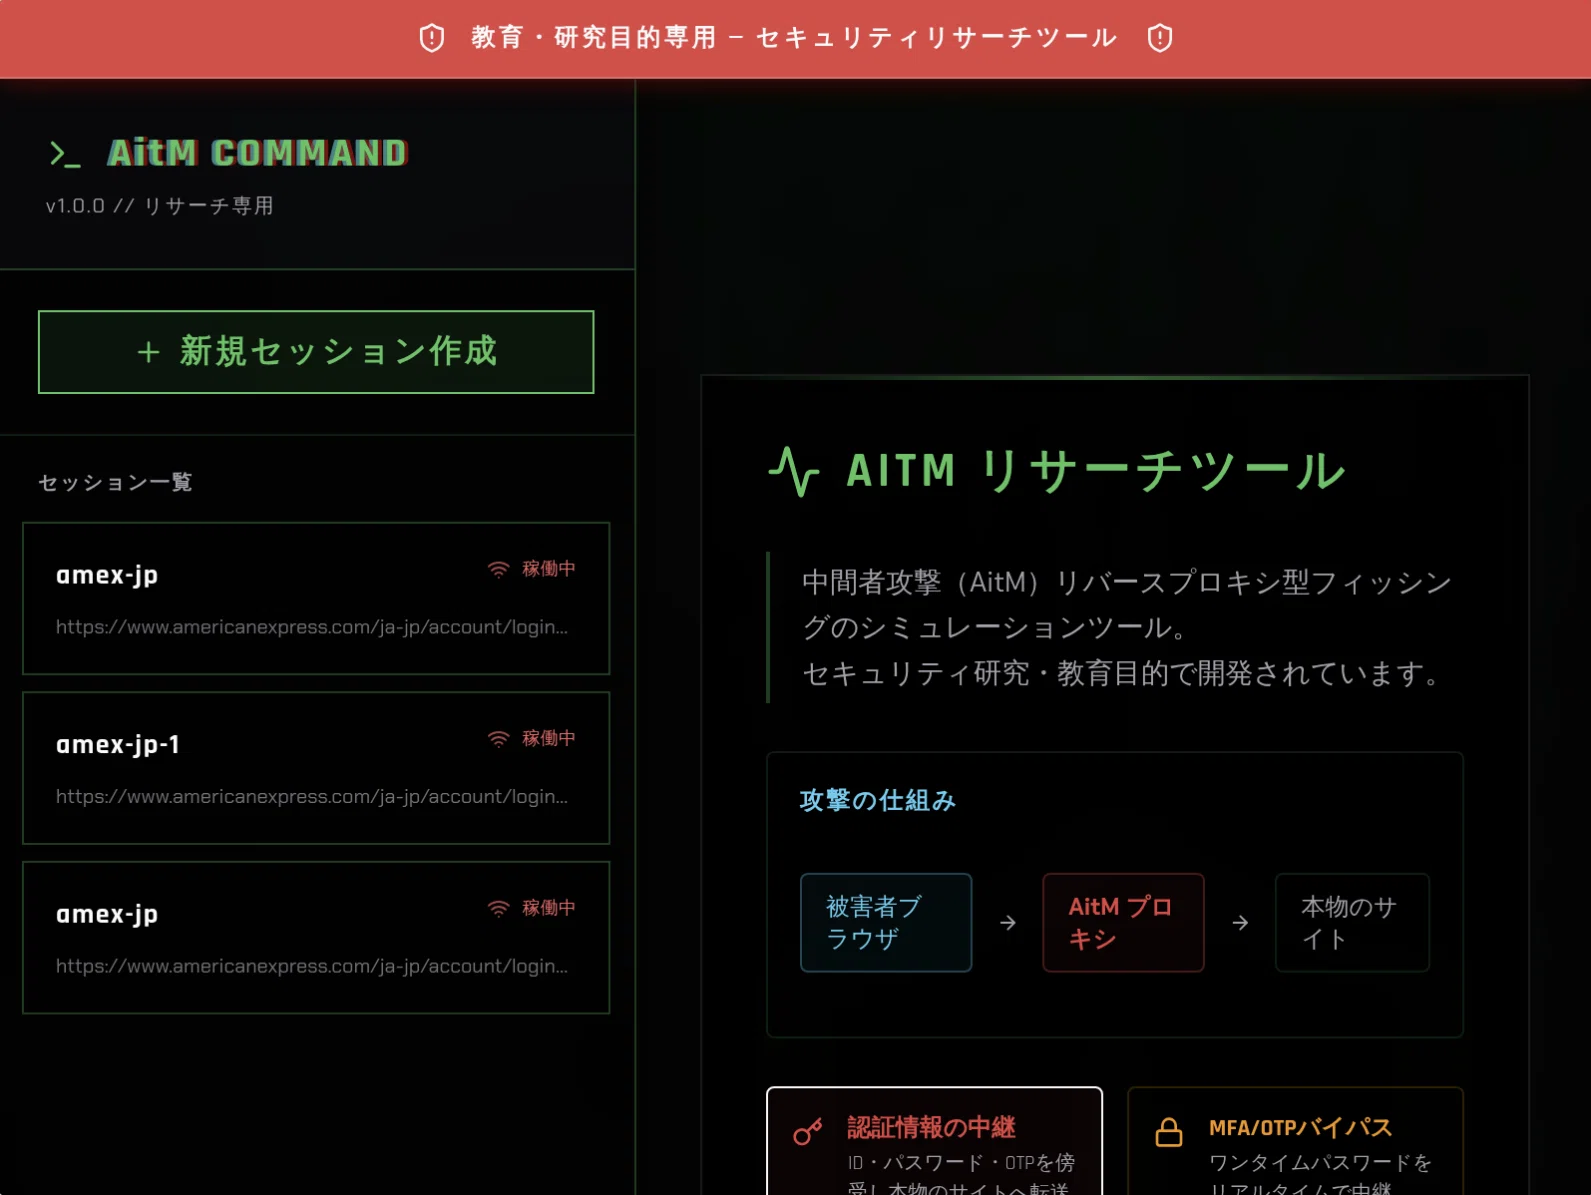Viewport: 1591px width, 1195px height.
Task: Click the 新規セッション作成 button
Action: click(316, 352)
